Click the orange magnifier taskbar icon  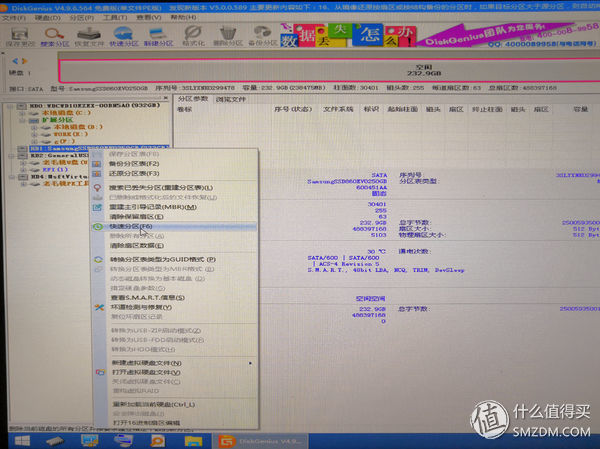pos(157,441)
